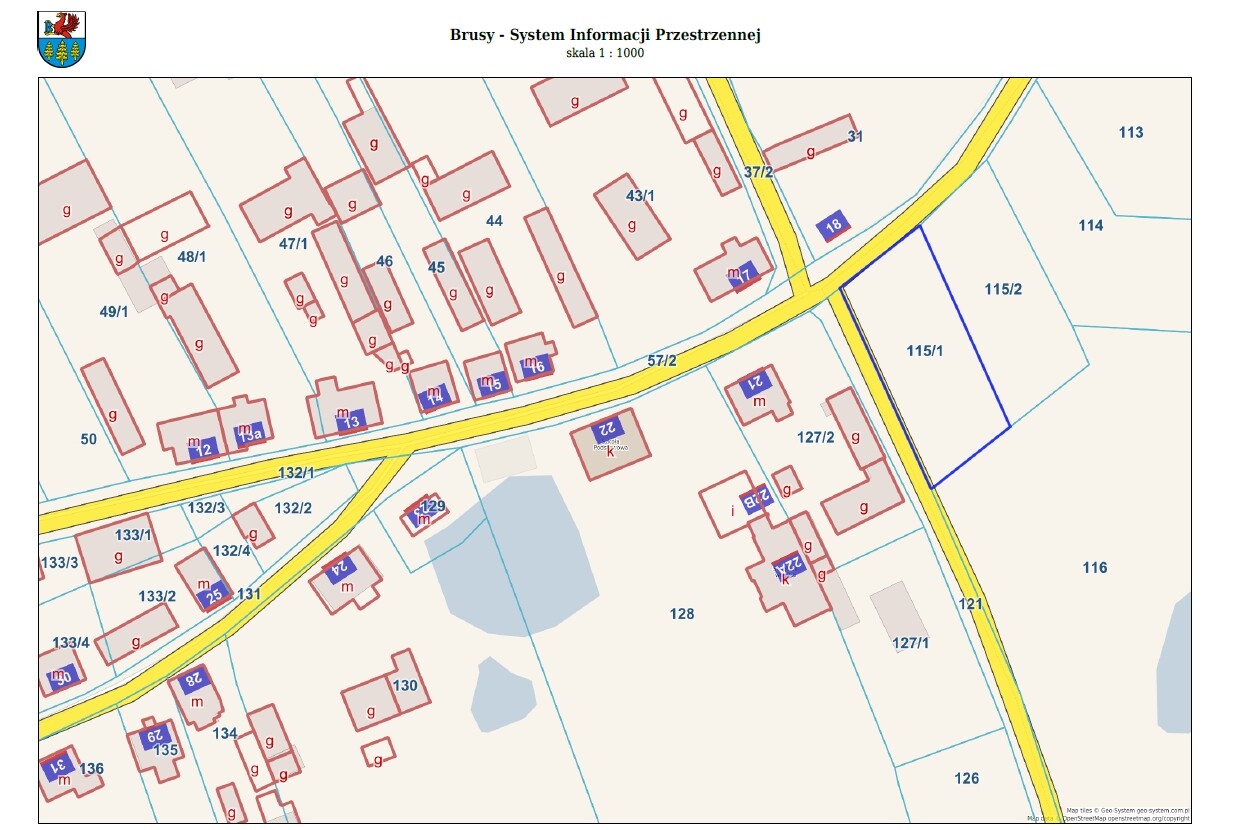Image resolution: width=1234 pixels, height=830 pixels.
Task: Select the parcel 128 label
Action: (x=682, y=614)
